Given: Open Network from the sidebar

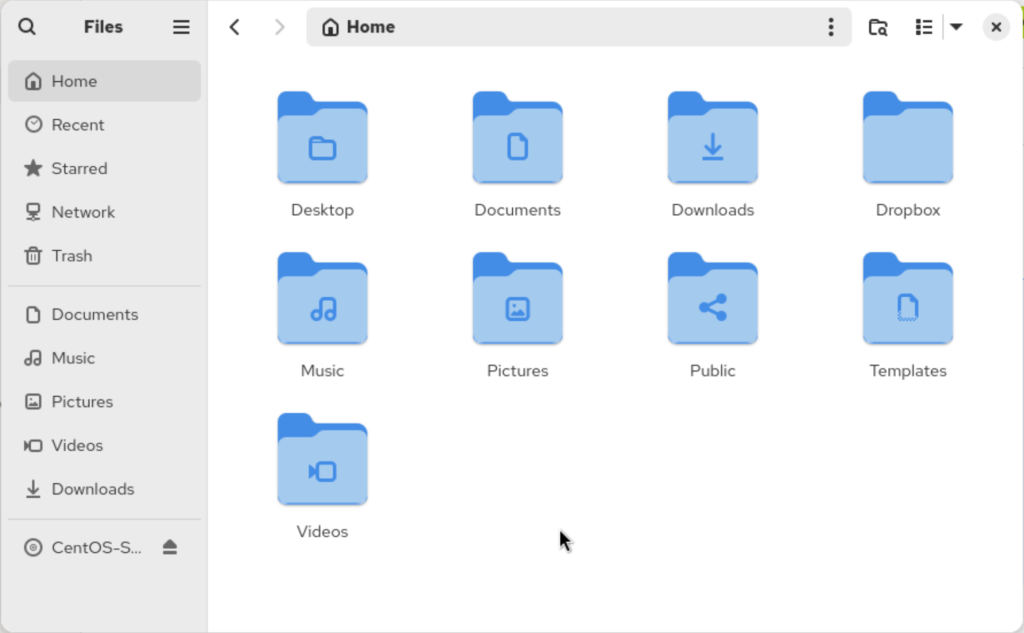Looking at the screenshot, I should [83, 212].
